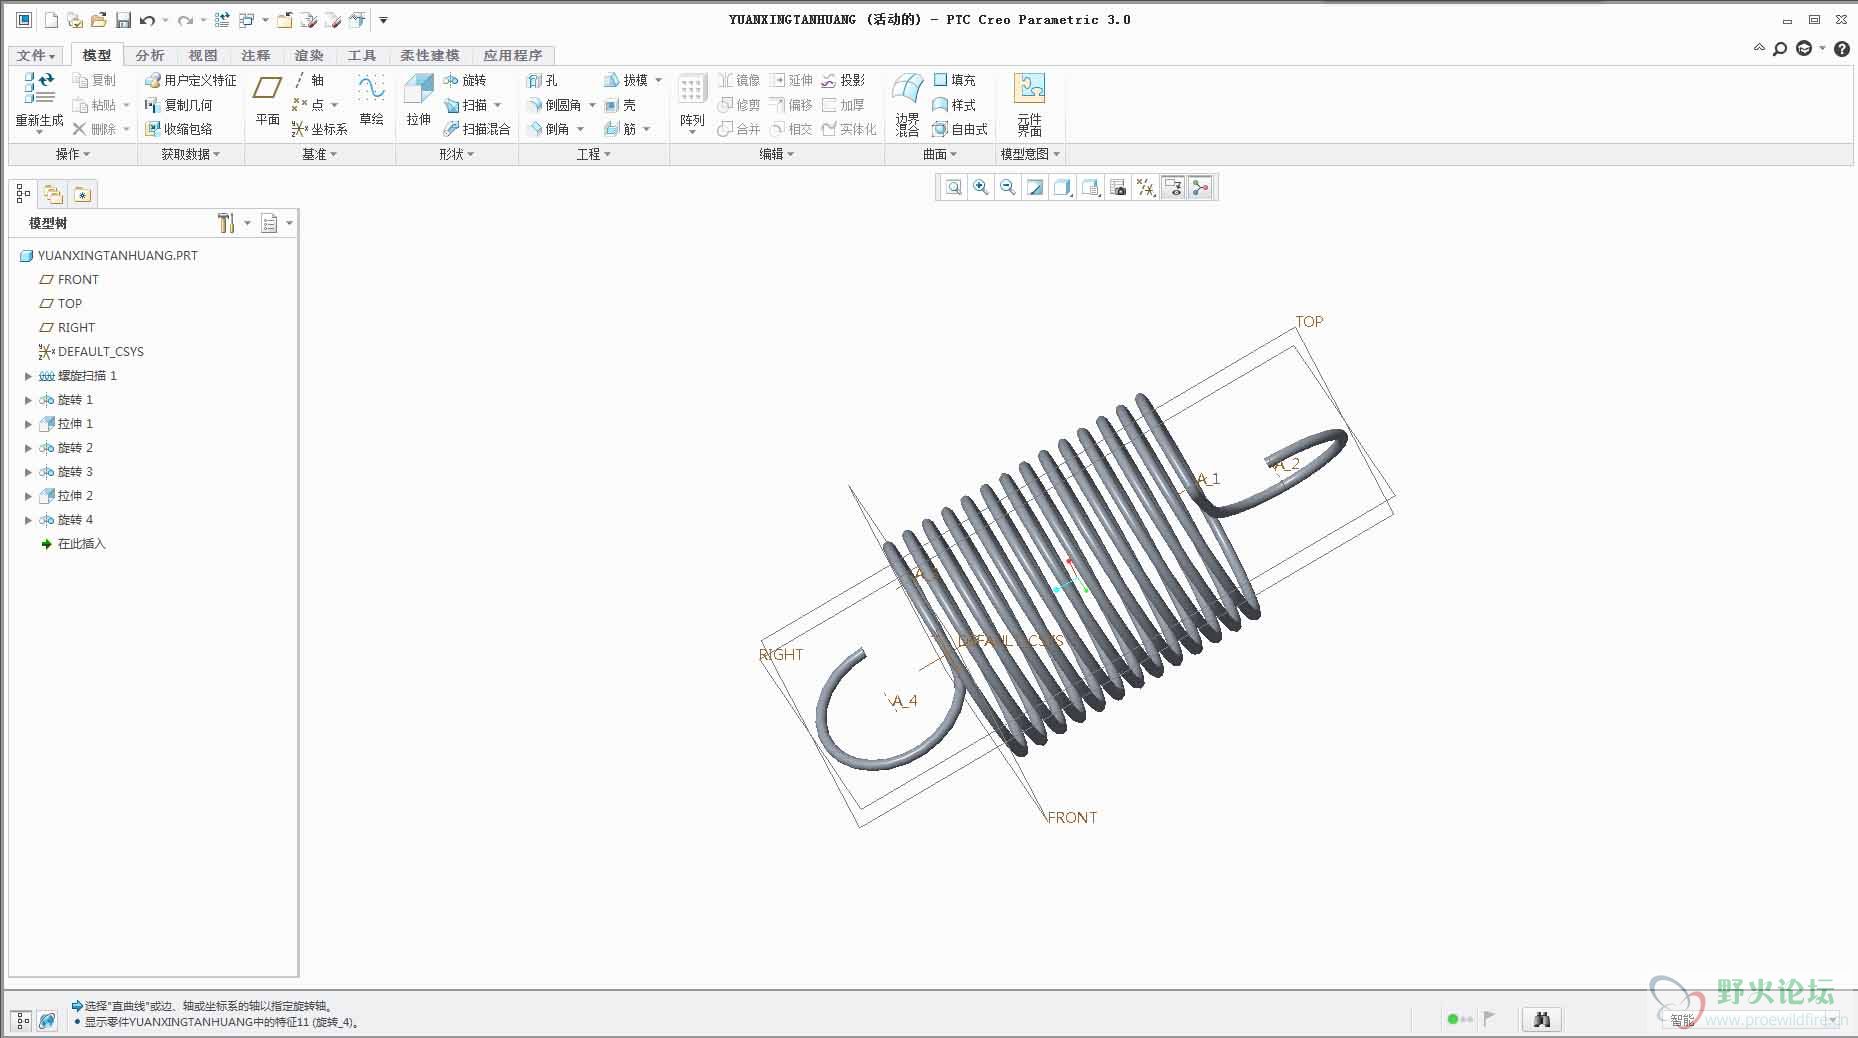Open the 形状 group dropdown
Viewport: 1858px width, 1038px height.
click(x=456, y=154)
